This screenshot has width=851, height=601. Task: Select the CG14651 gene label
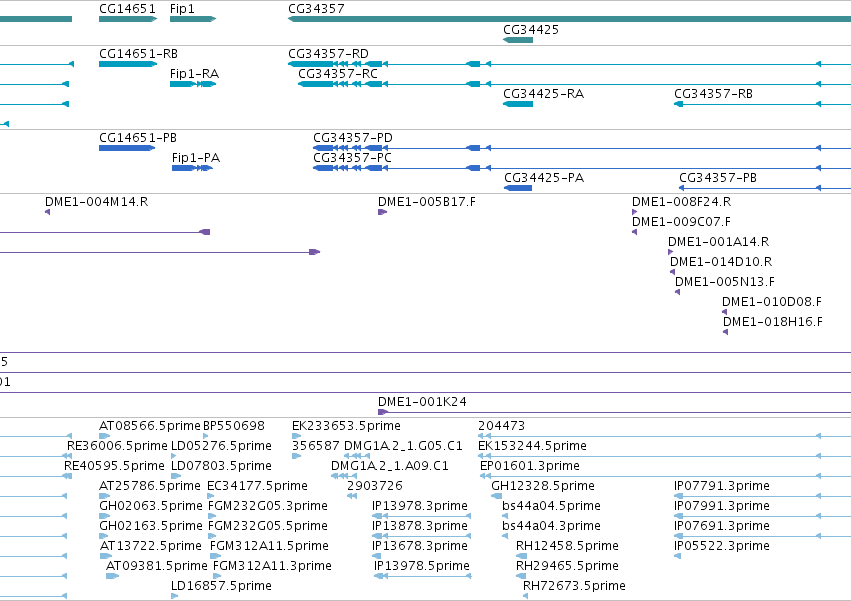pos(127,9)
